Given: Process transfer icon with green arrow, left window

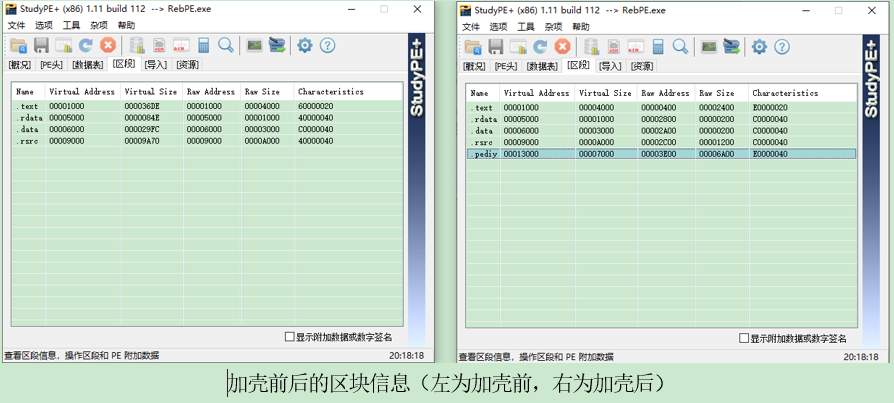Looking at the screenshot, I should coord(277,46).
